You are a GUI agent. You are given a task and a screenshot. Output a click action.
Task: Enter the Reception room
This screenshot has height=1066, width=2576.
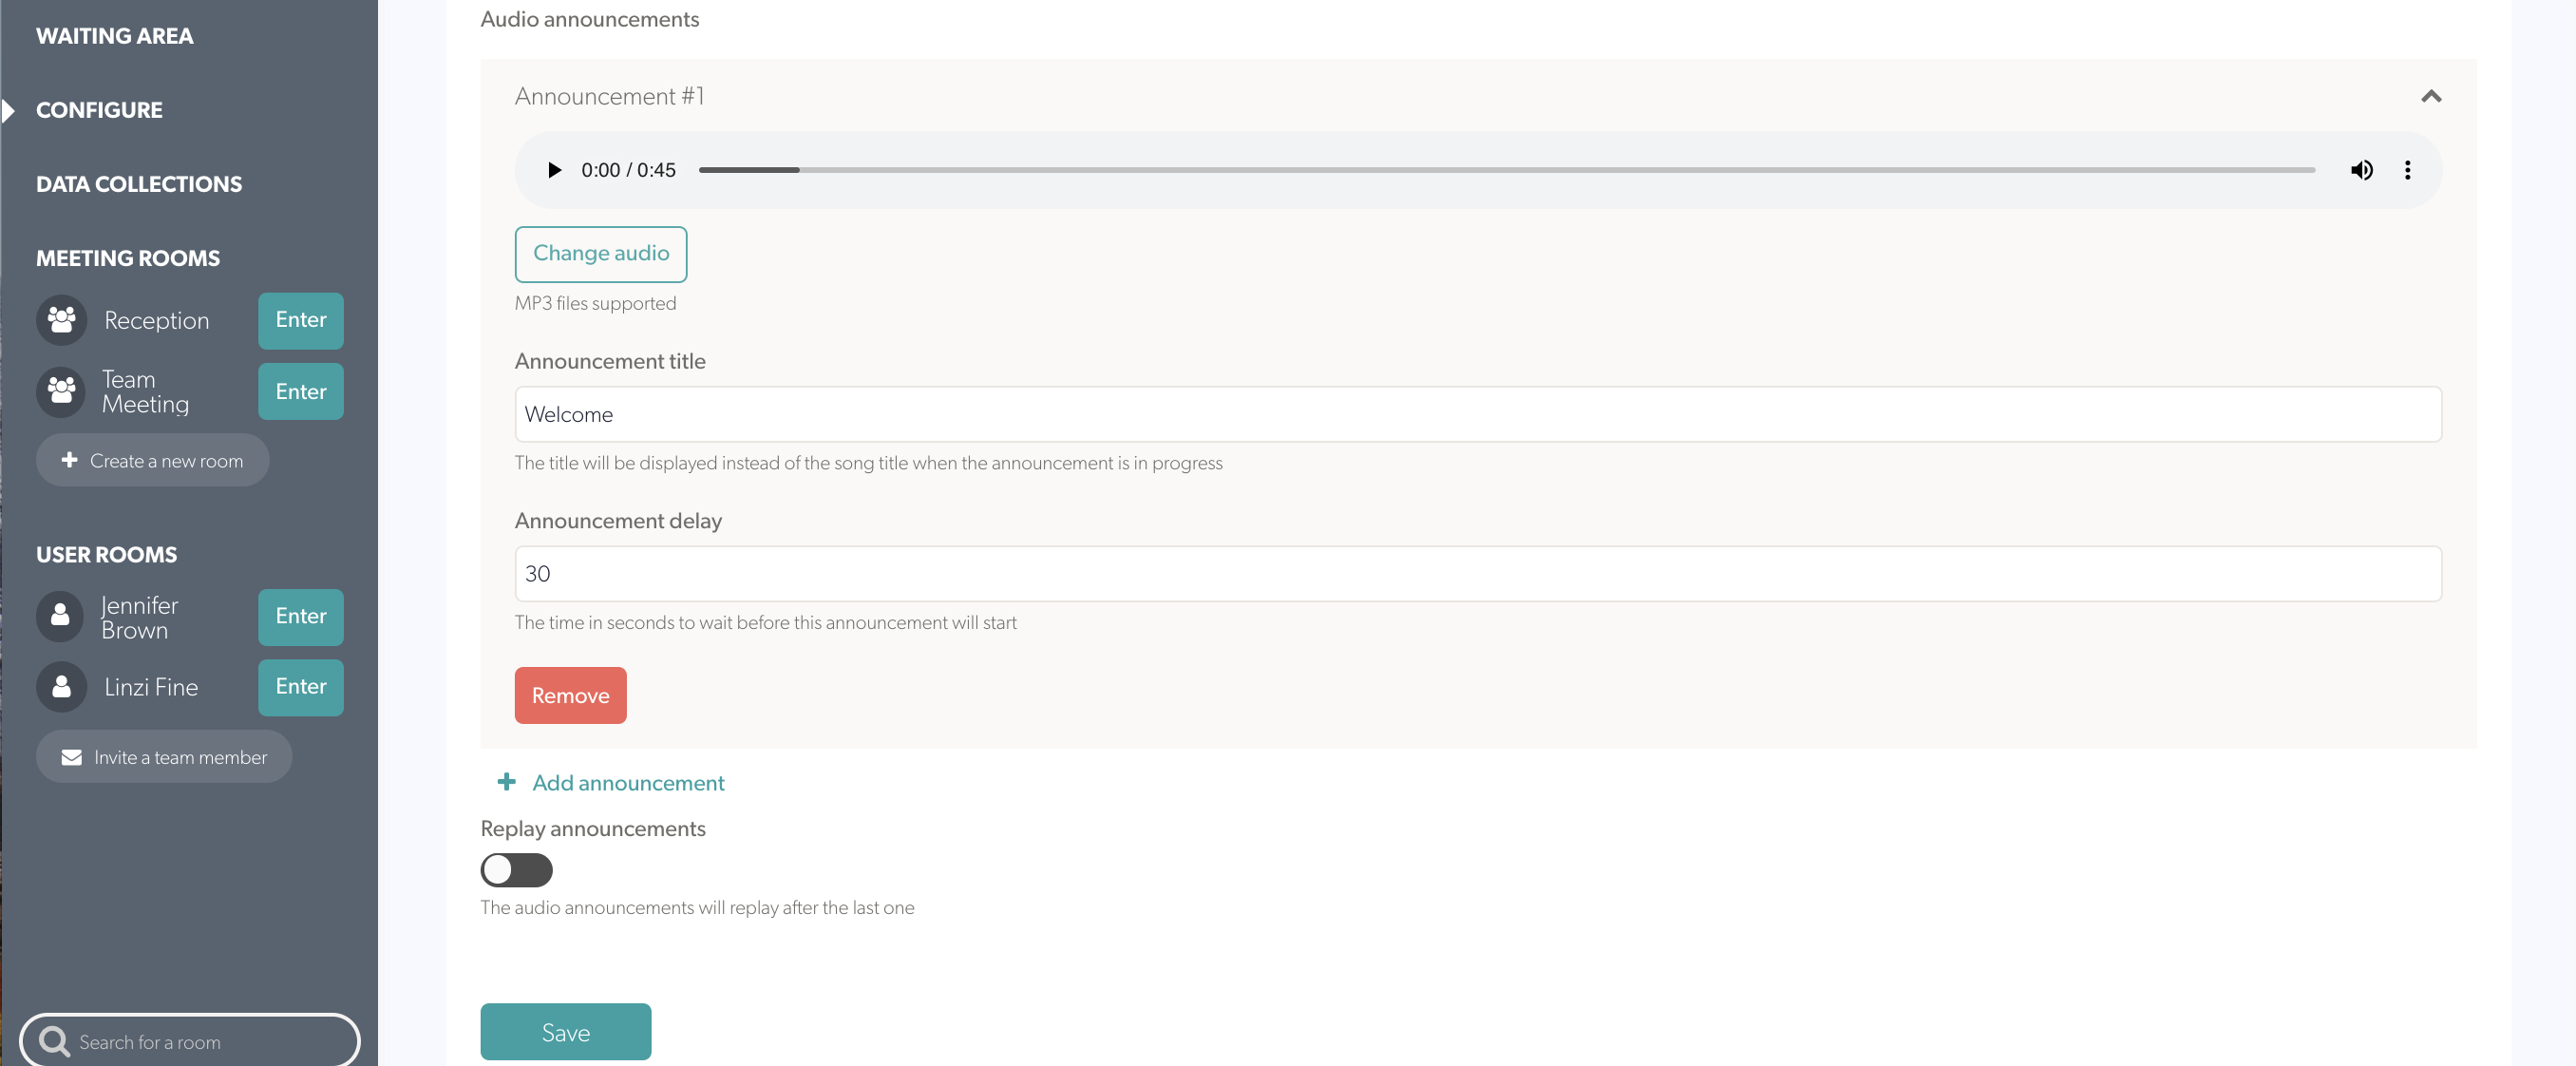[300, 320]
